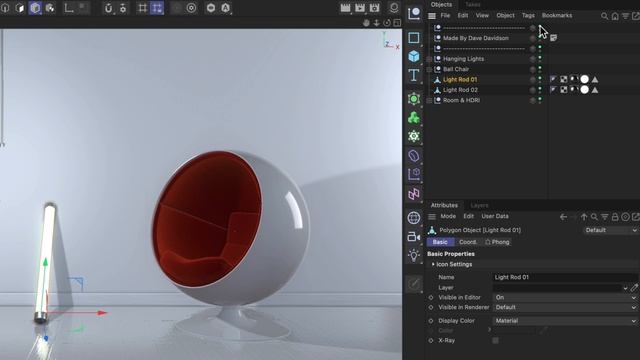
Task: Click the viewport rotate camera icon
Action: pos(387,23)
